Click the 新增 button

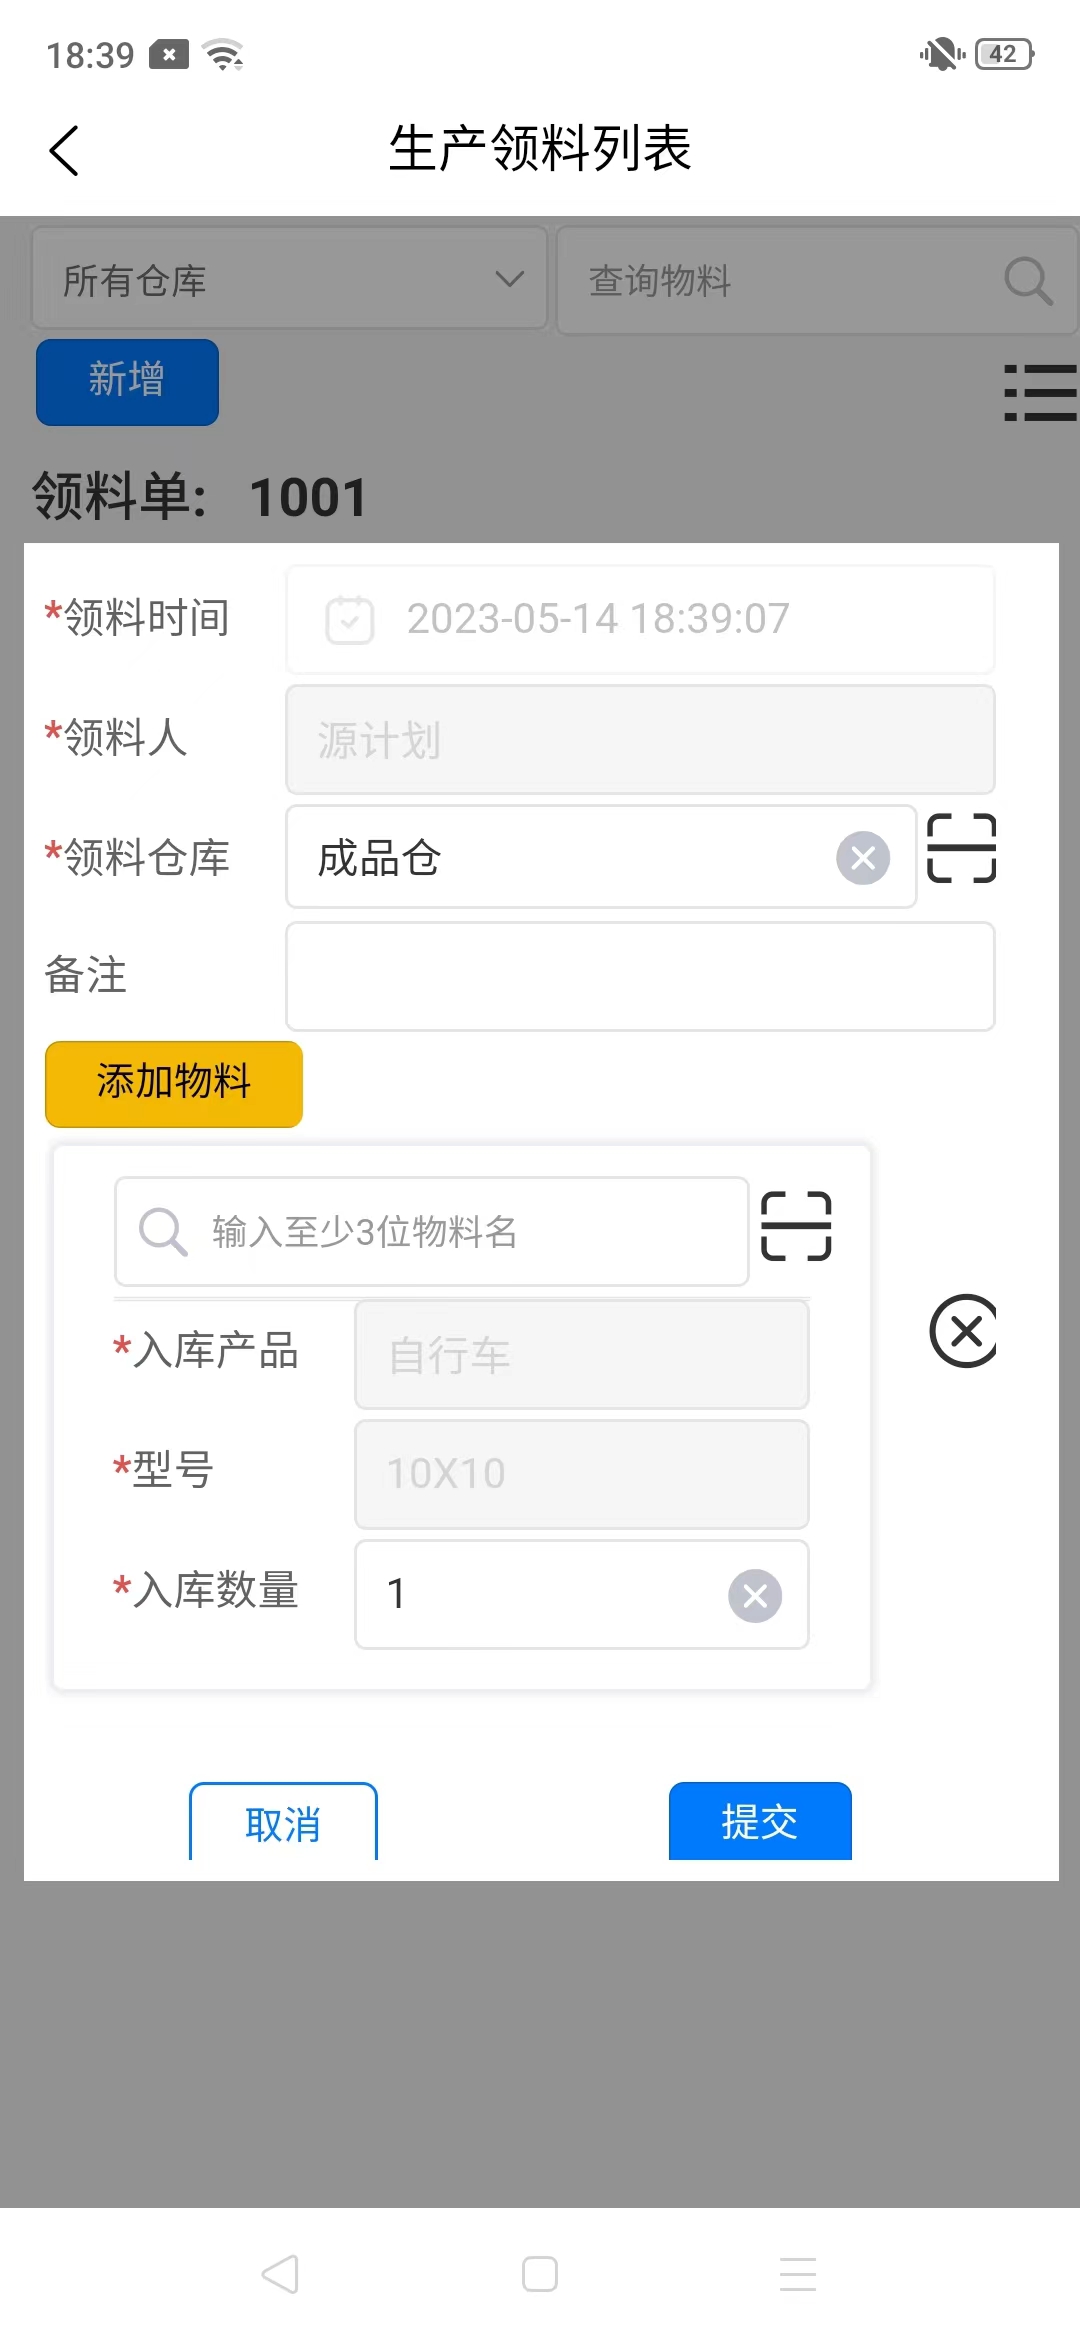coord(127,382)
